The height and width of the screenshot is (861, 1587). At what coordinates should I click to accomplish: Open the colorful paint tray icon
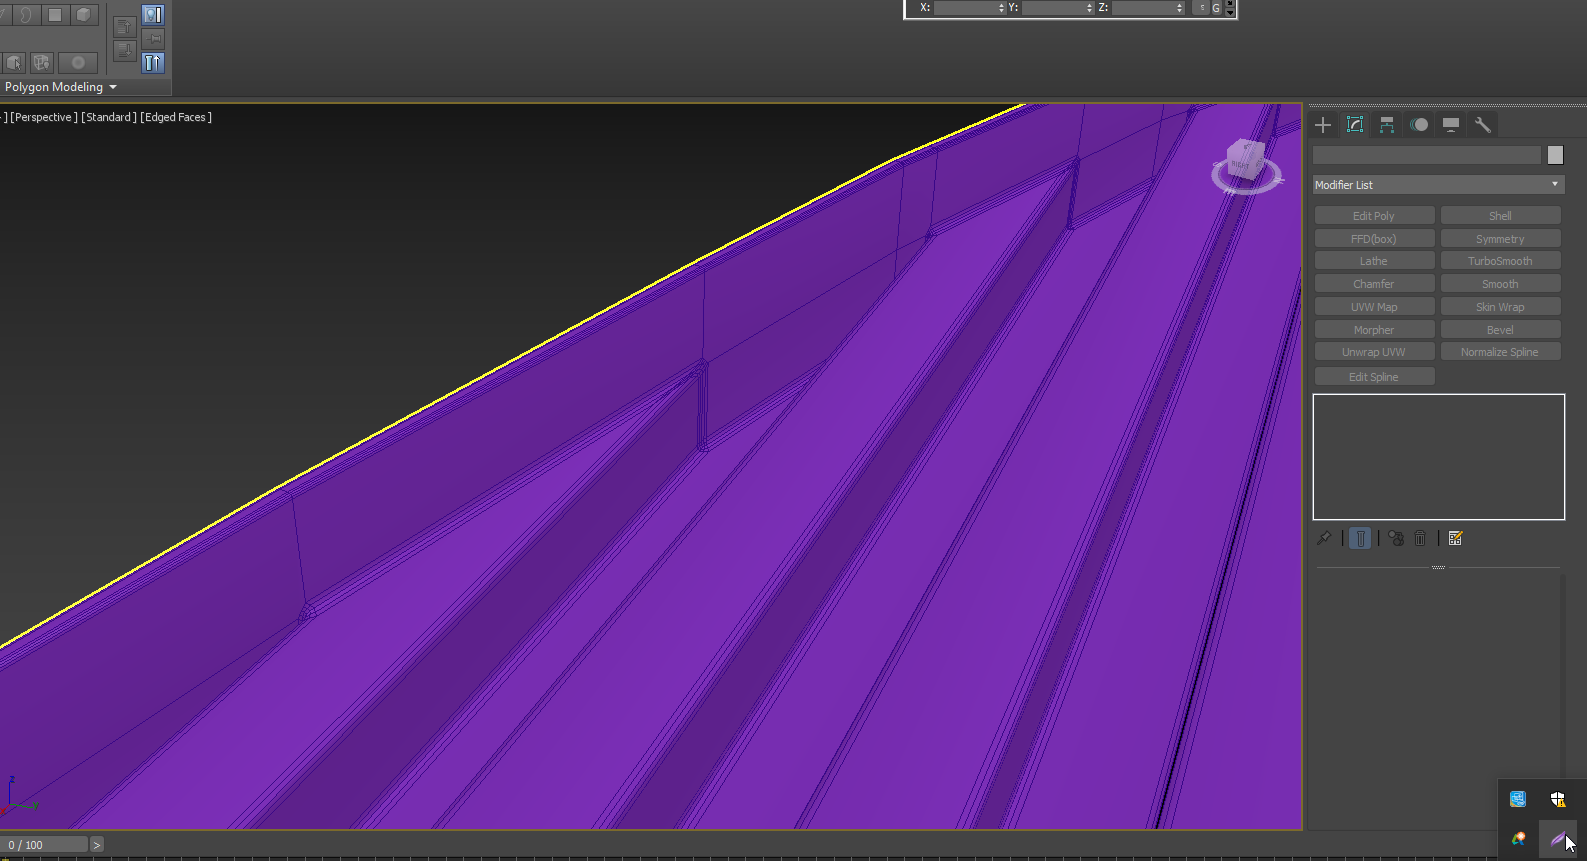point(1518,839)
